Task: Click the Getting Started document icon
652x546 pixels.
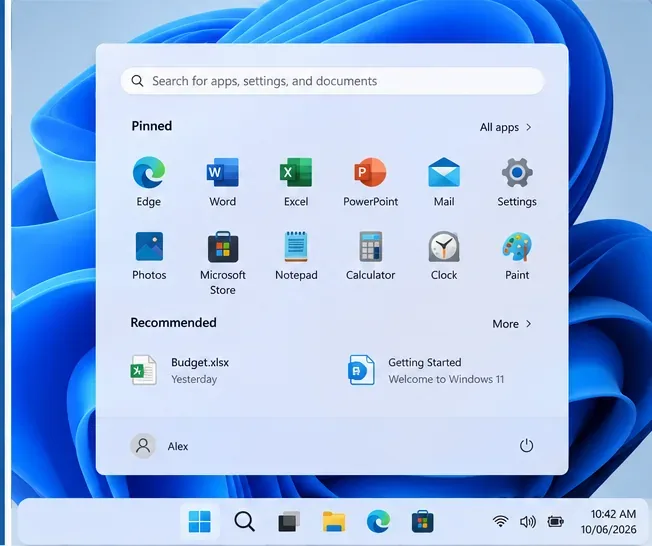Action: [361, 370]
